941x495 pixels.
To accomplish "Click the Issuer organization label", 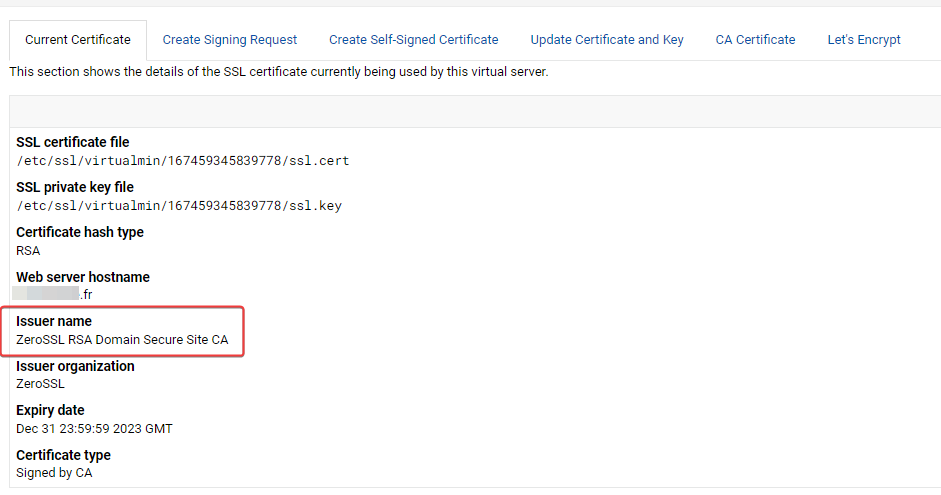I will point(75,366).
